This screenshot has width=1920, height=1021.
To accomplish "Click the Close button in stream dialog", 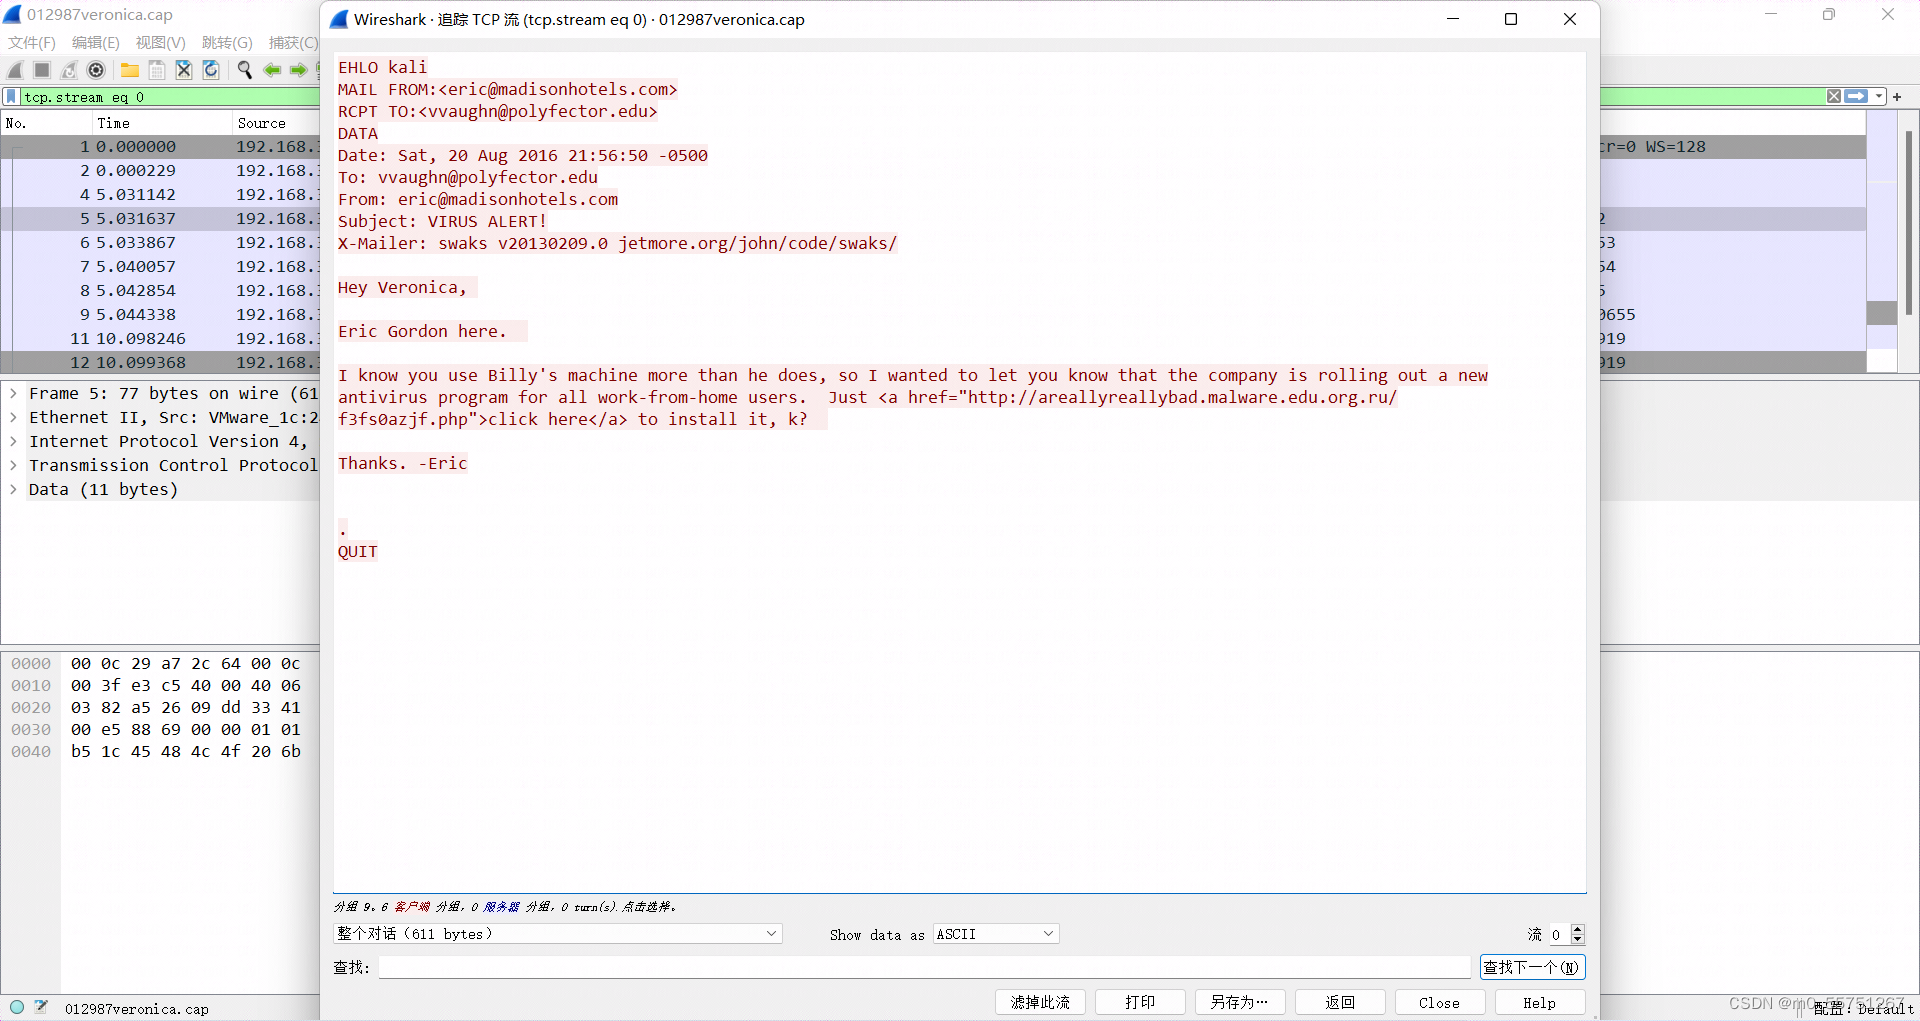I will (1440, 1002).
